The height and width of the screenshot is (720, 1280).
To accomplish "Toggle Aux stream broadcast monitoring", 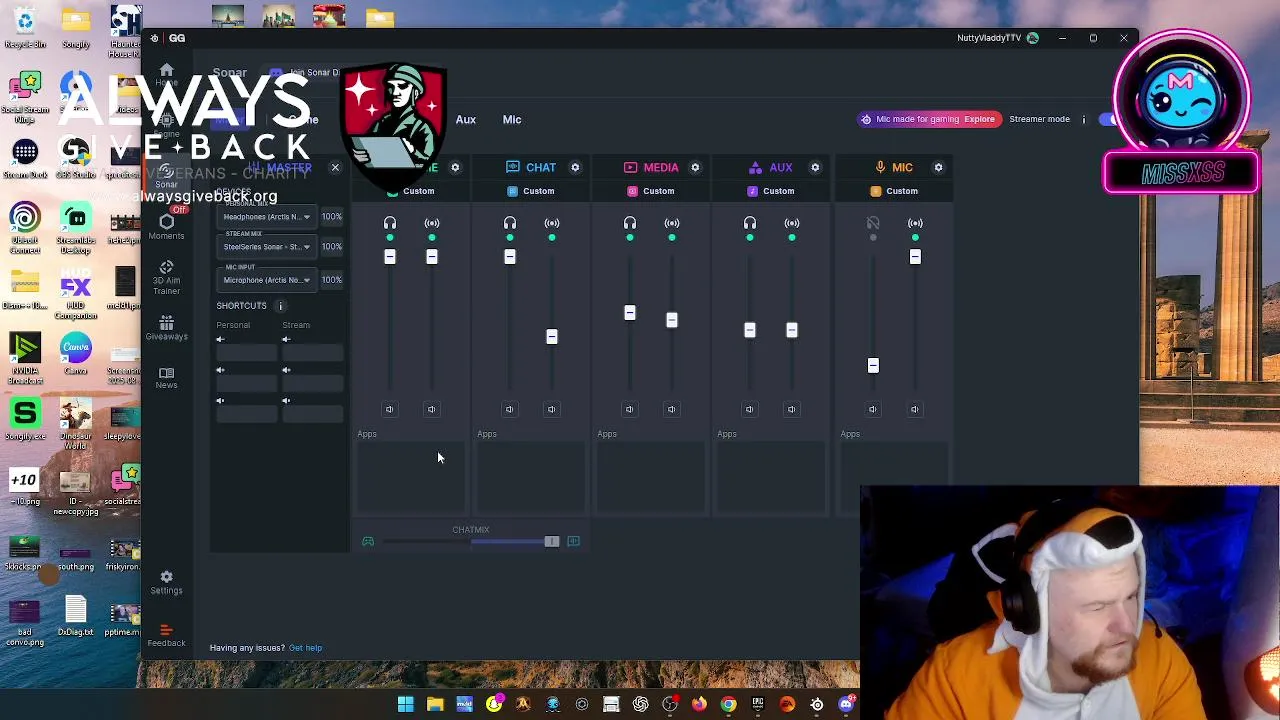I will click(792, 223).
